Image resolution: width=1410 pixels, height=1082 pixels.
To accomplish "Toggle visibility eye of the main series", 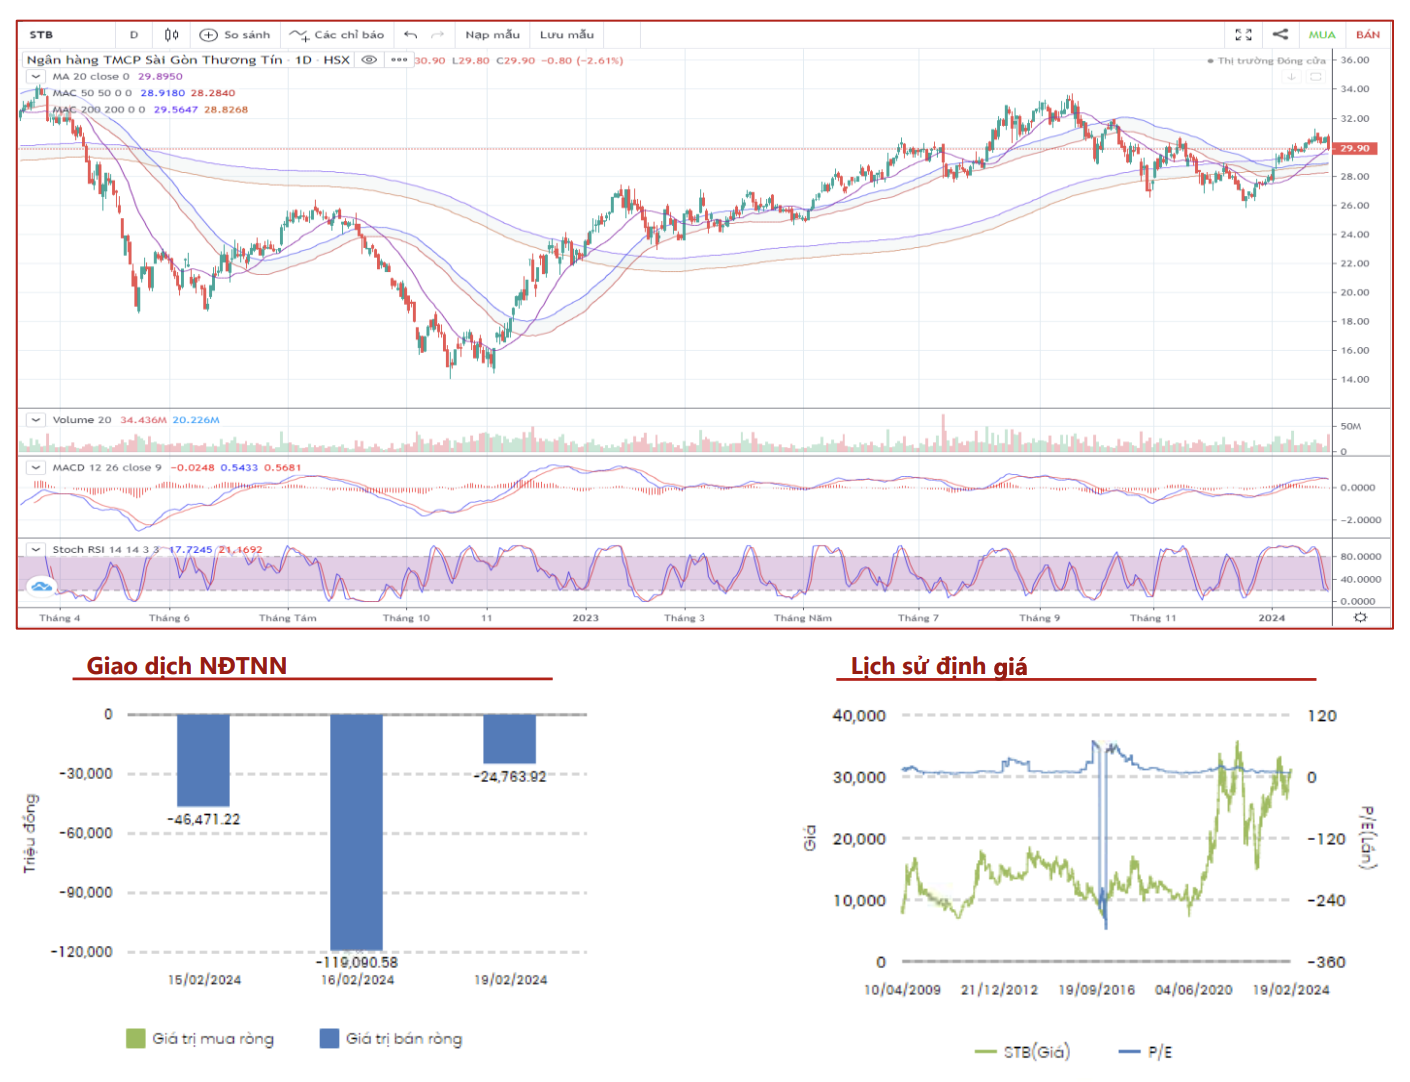I will coord(369,60).
